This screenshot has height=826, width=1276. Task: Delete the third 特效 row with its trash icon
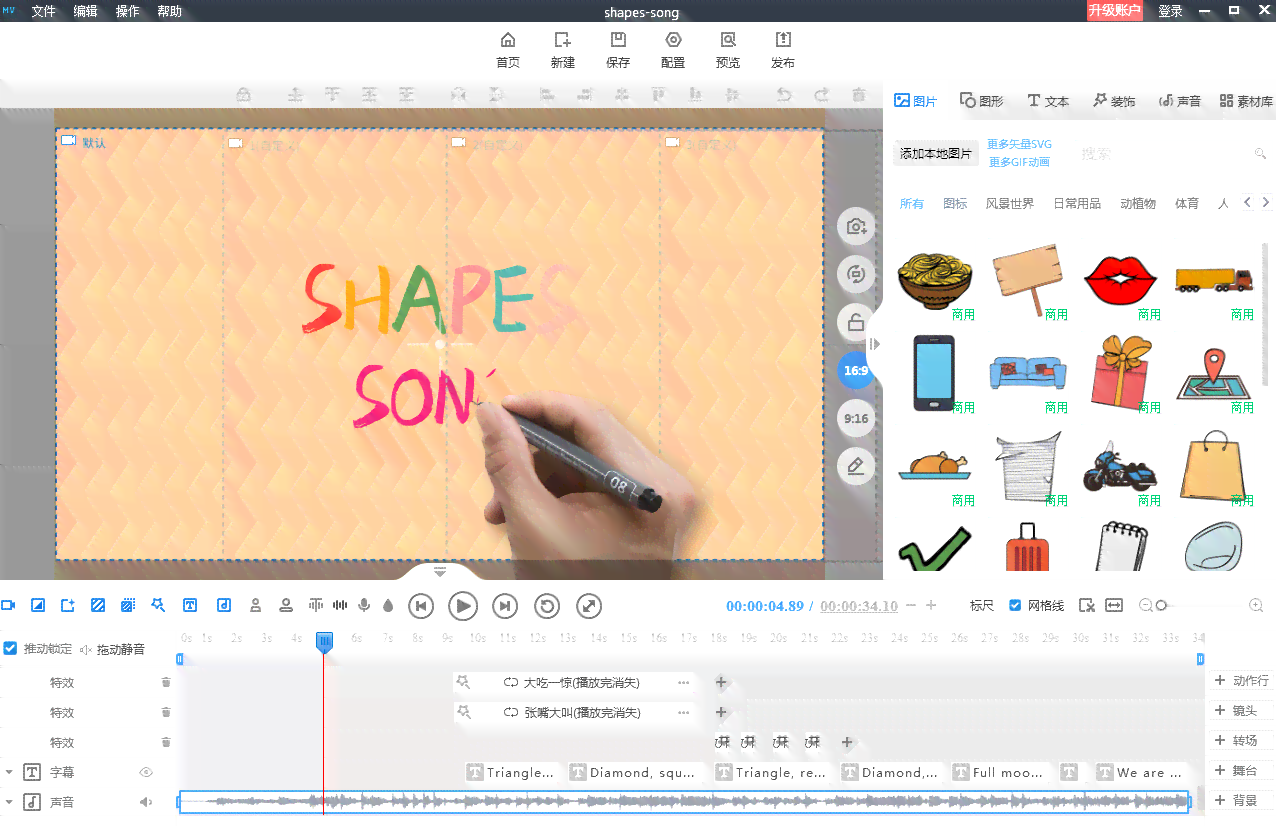coord(166,742)
